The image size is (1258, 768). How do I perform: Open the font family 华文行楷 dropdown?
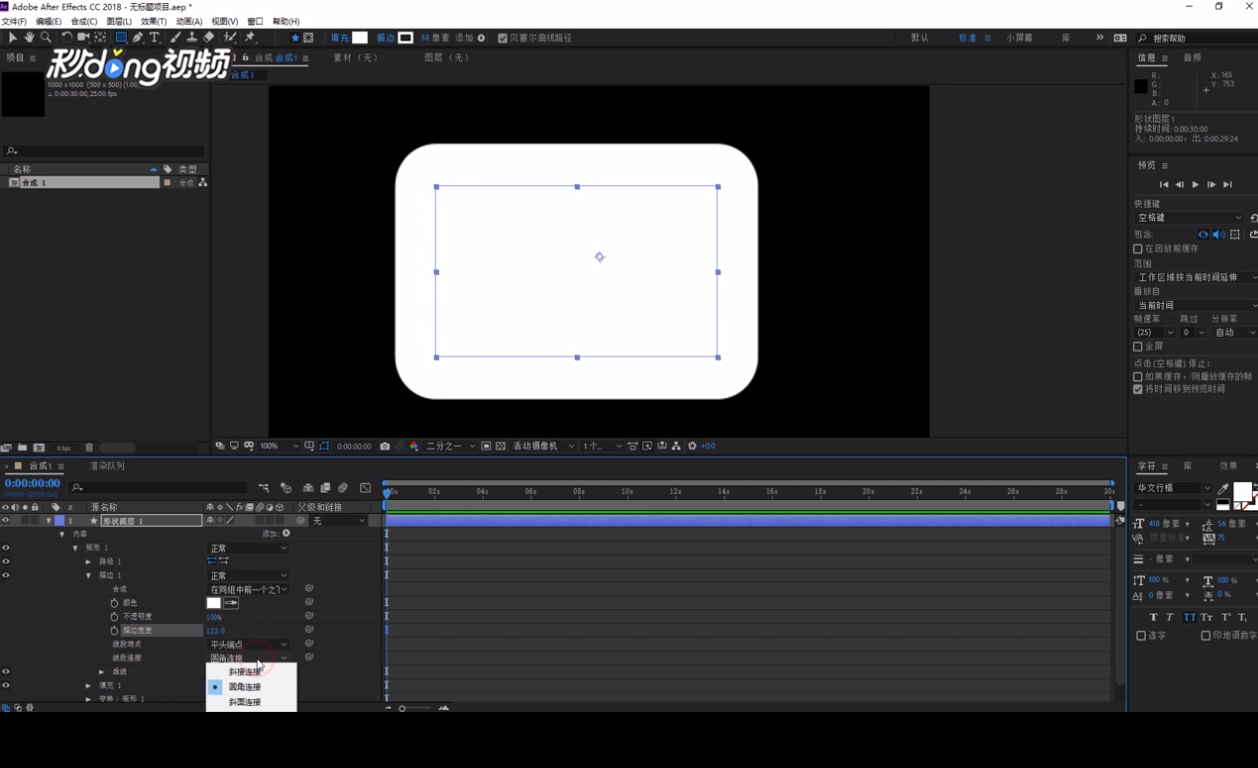tap(1173, 488)
